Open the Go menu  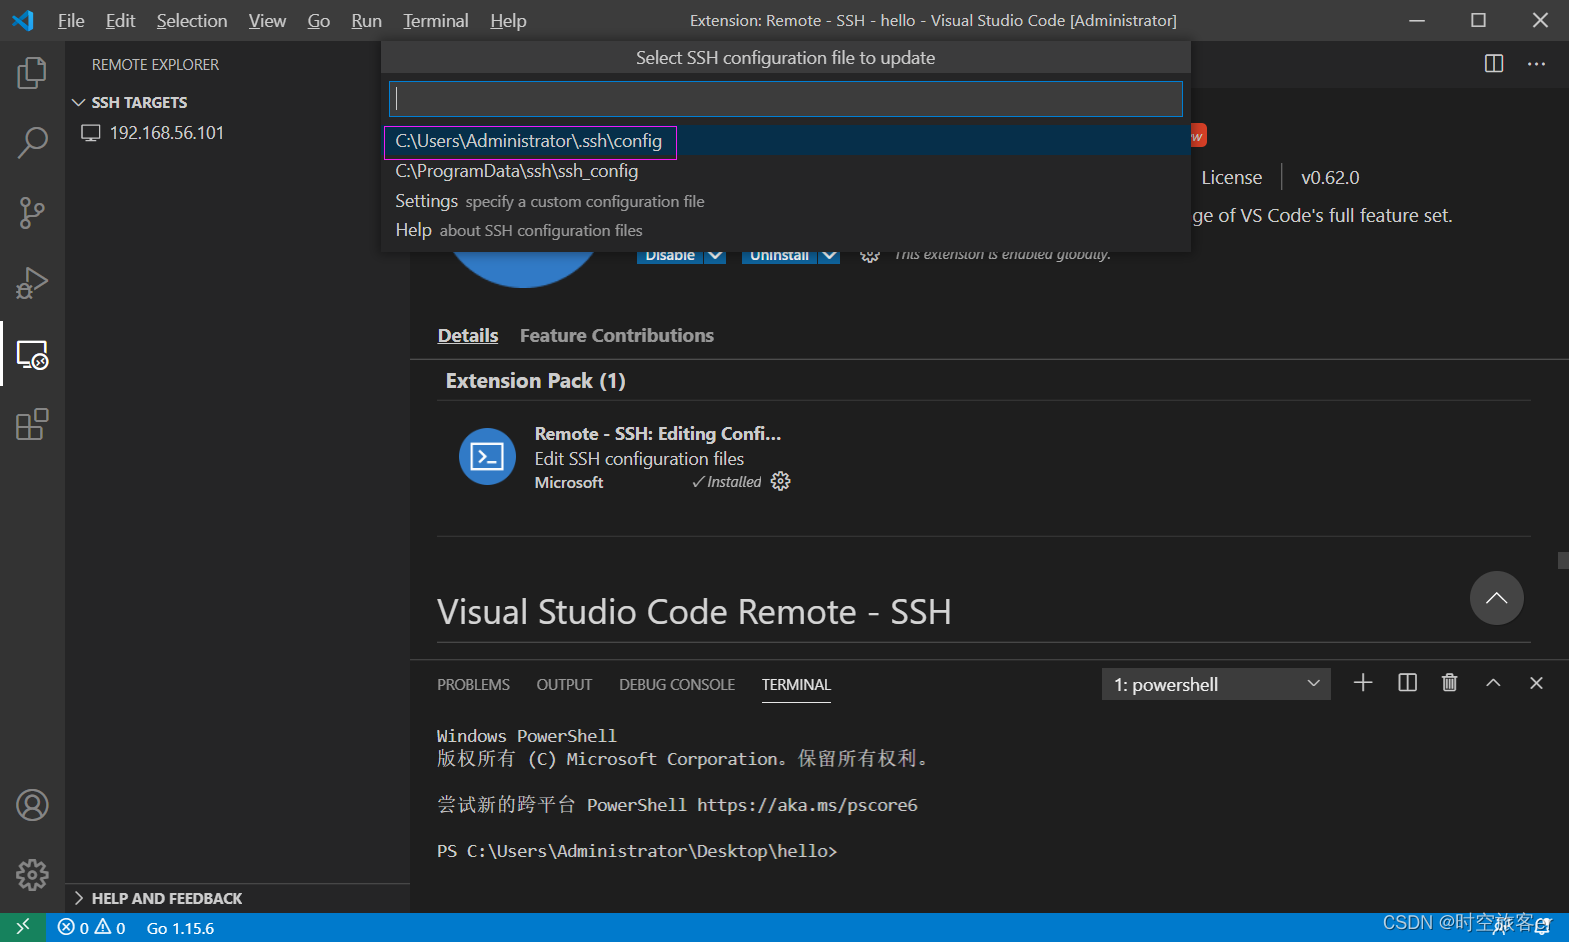click(x=319, y=20)
